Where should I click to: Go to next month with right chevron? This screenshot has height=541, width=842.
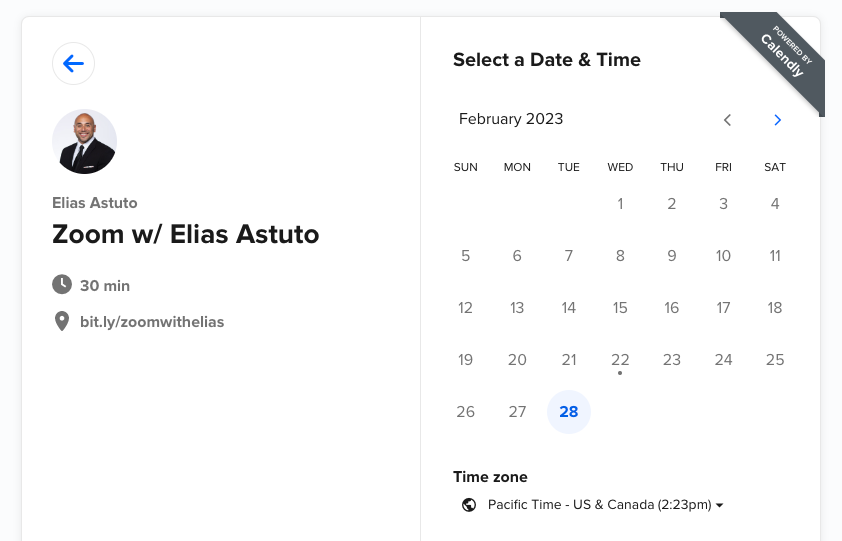(777, 120)
